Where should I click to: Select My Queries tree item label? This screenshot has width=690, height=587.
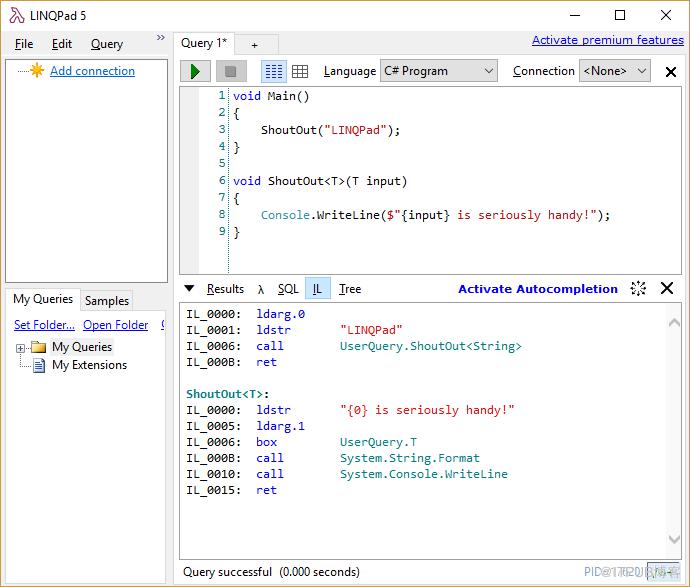pos(82,347)
